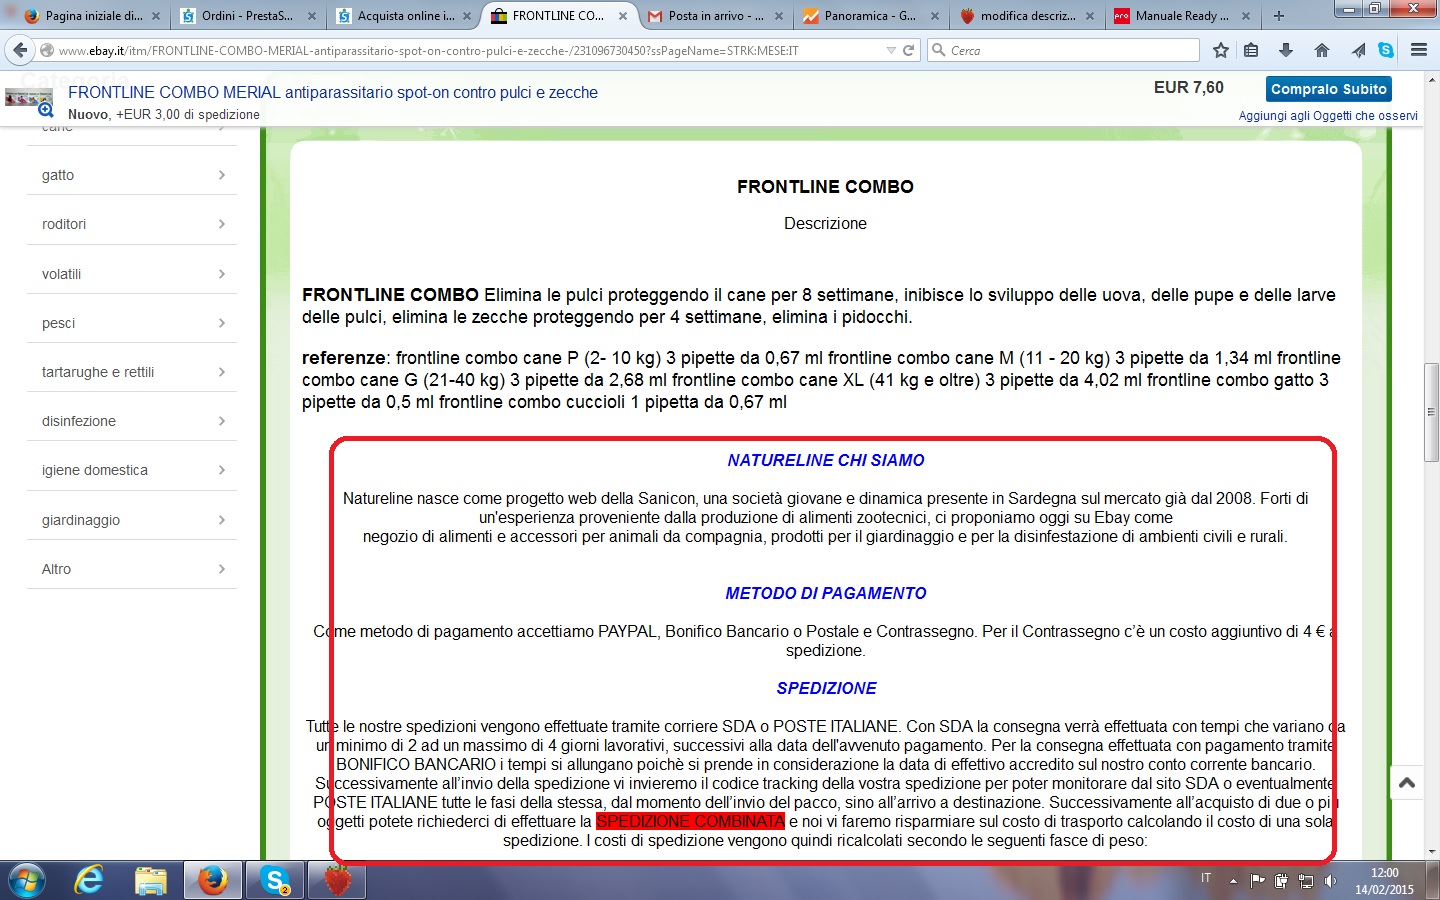Close the 'FRONTLINE CO...' tab
The width and height of the screenshot is (1440, 900).
(x=623, y=16)
